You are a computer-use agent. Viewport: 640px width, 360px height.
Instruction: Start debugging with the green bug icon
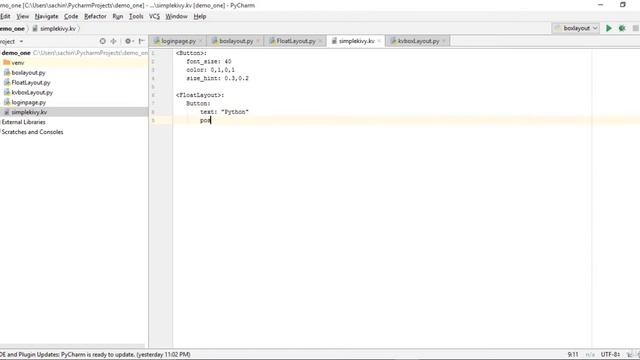[622, 28]
